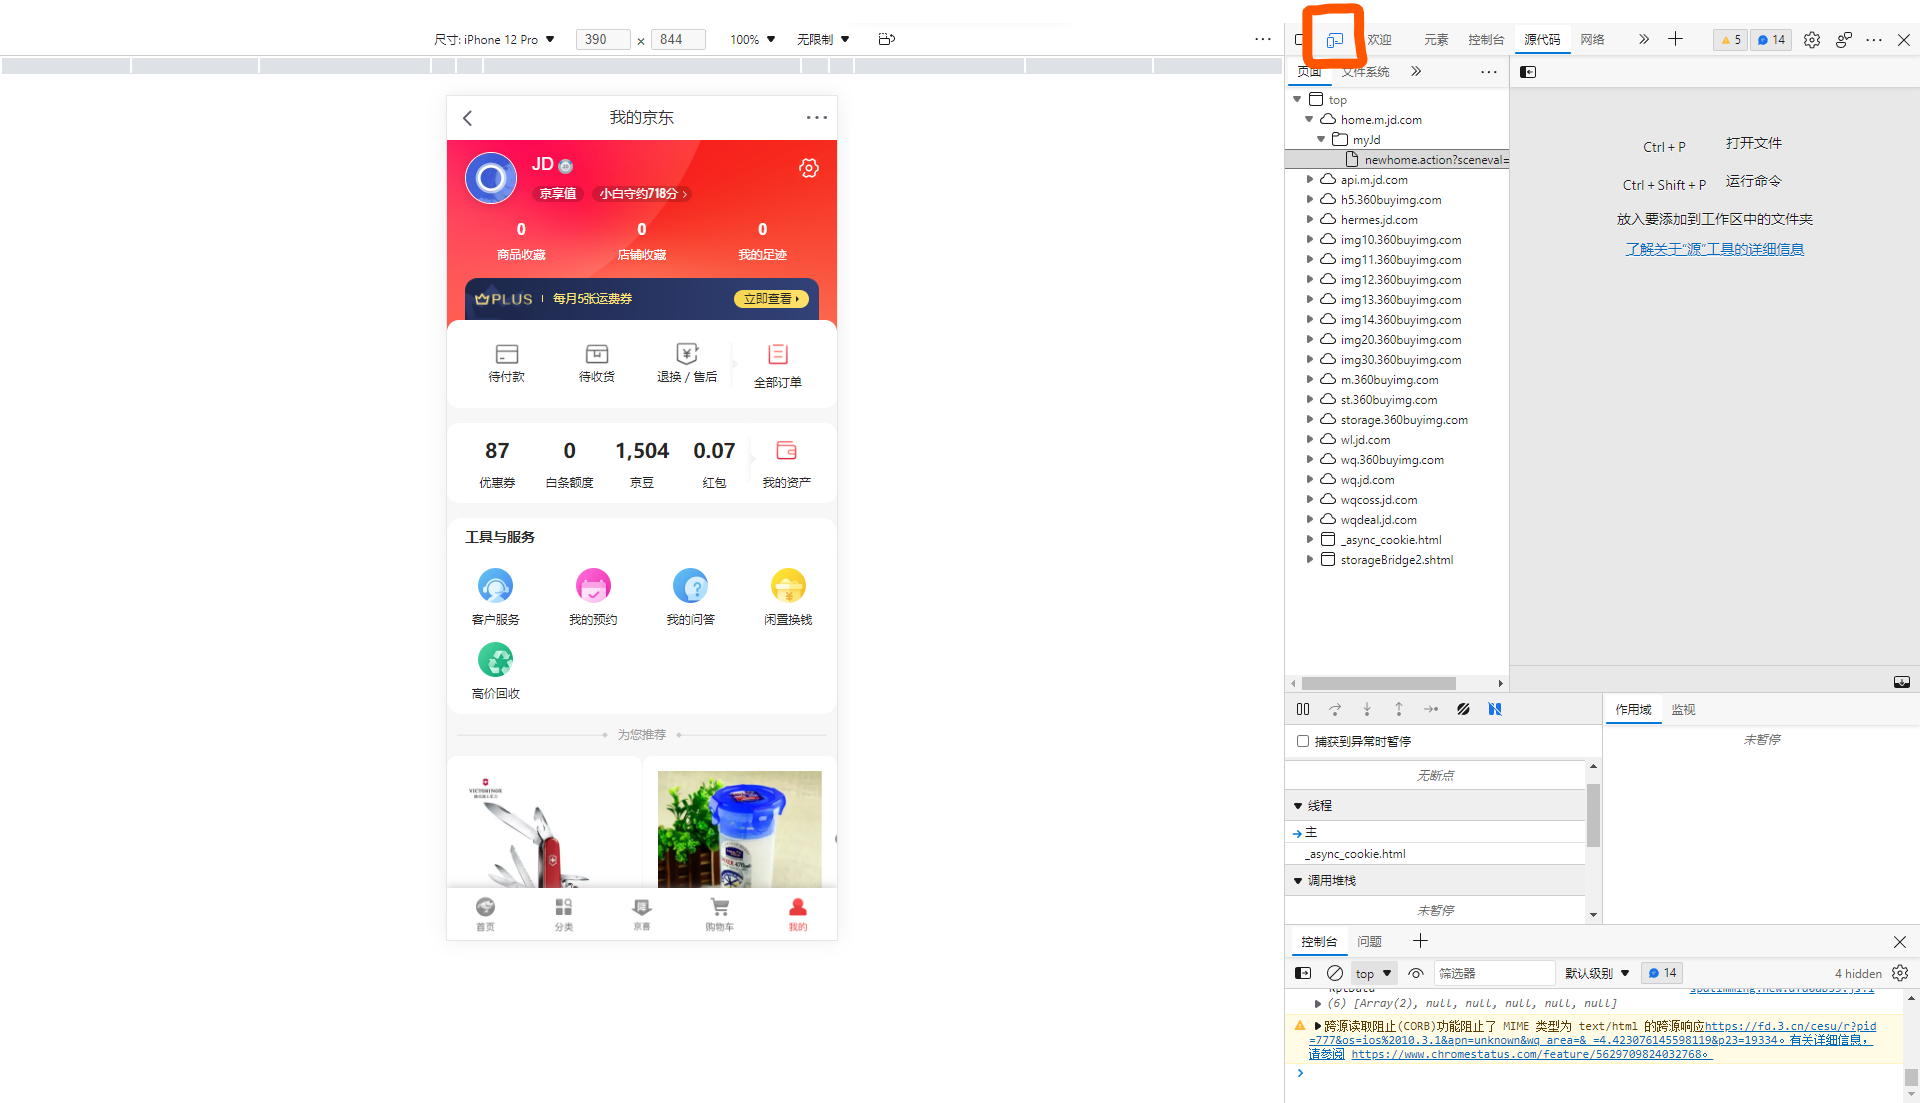Open account settings gear in JD header
This screenshot has height=1103, width=1920.
pos(808,168)
